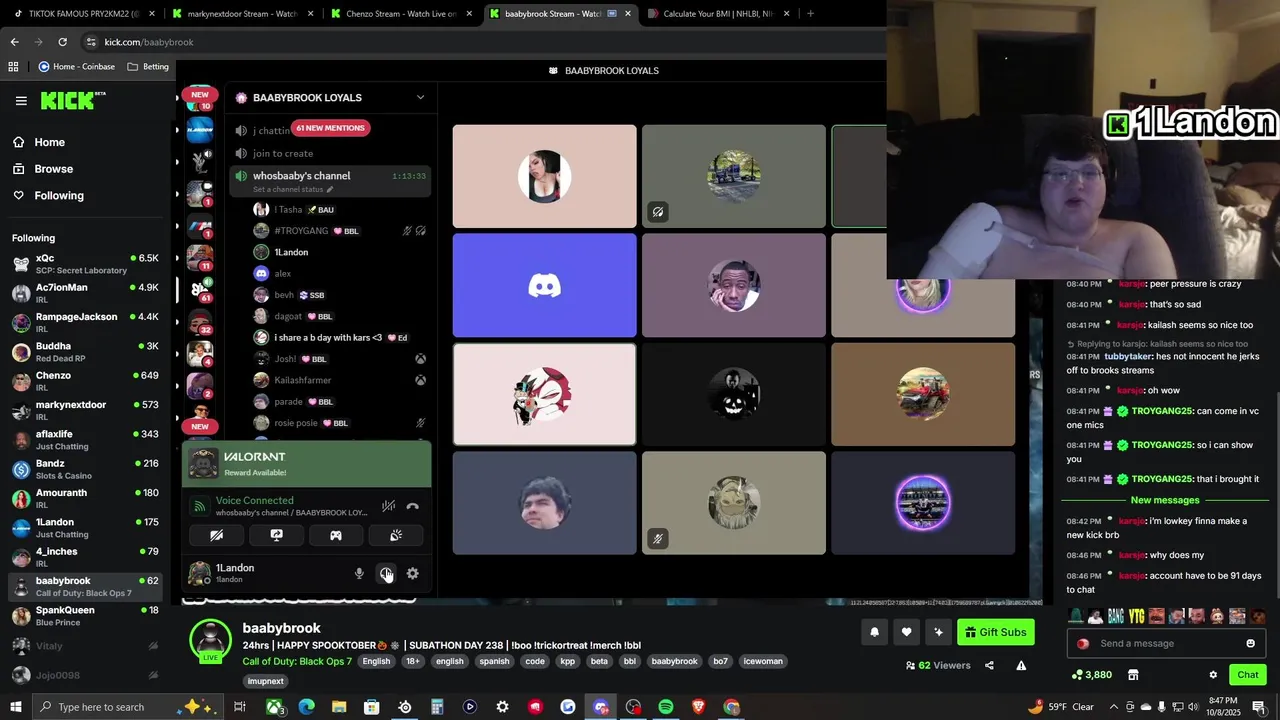This screenshot has width=1280, height=720.
Task: Toggle Discord deafen headphones button
Action: tap(386, 573)
